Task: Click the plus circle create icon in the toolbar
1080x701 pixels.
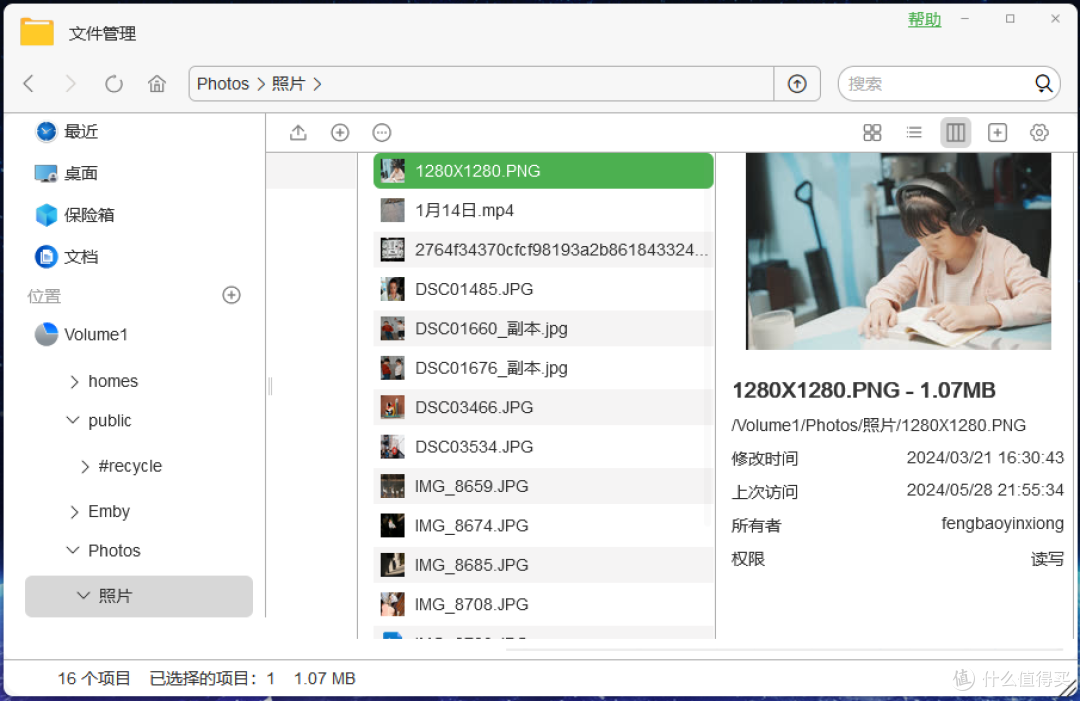Action: (x=340, y=132)
